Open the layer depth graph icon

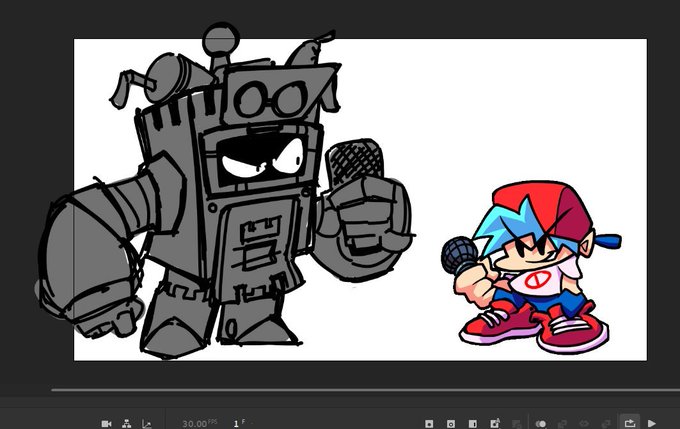147,423
